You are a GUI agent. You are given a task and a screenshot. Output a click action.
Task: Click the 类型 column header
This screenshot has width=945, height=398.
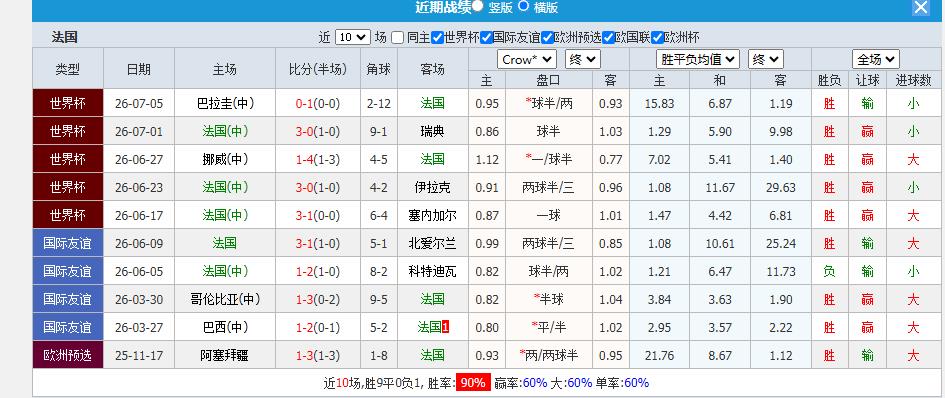68,69
